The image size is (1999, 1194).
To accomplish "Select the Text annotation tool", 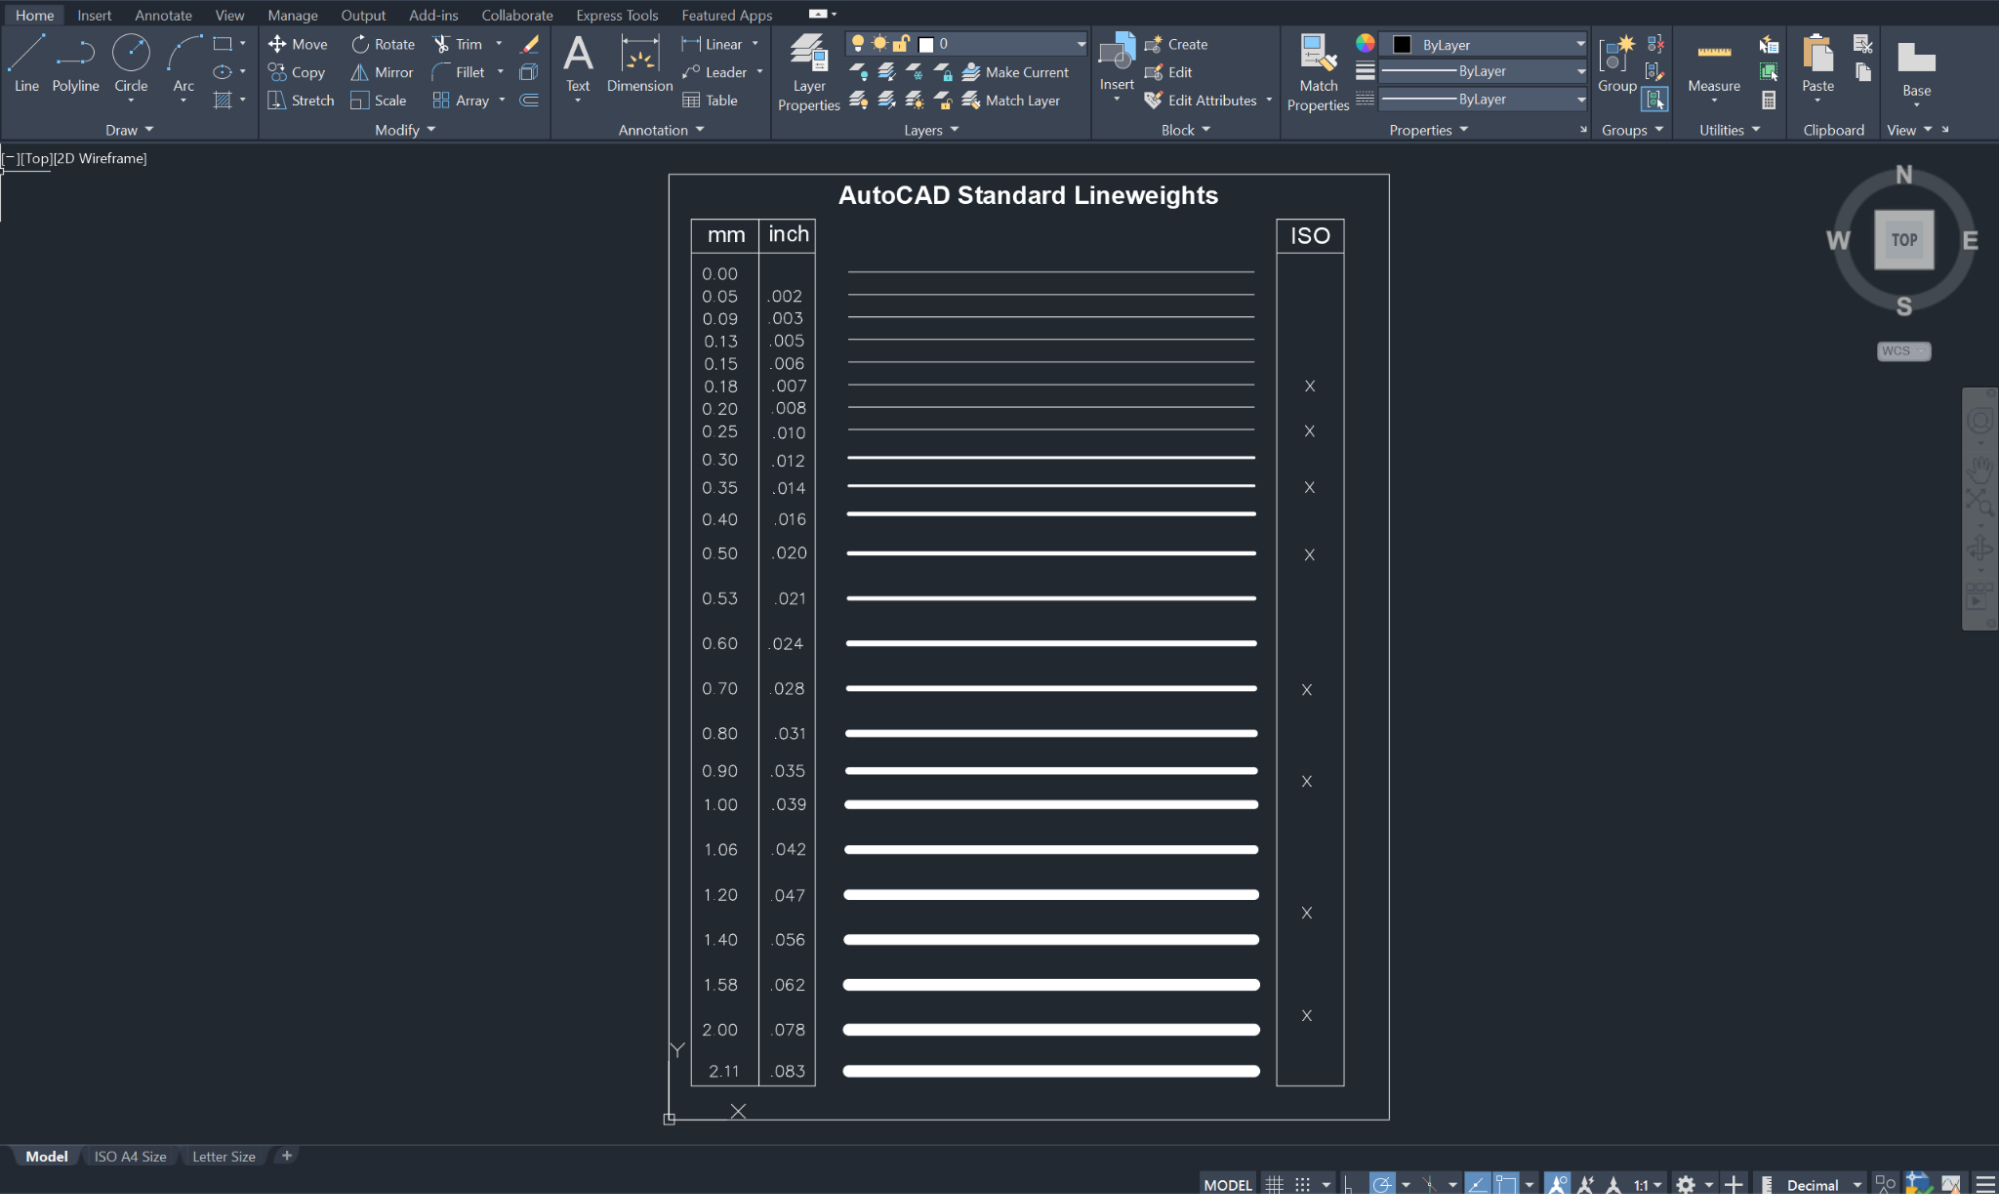I will [578, 63].
